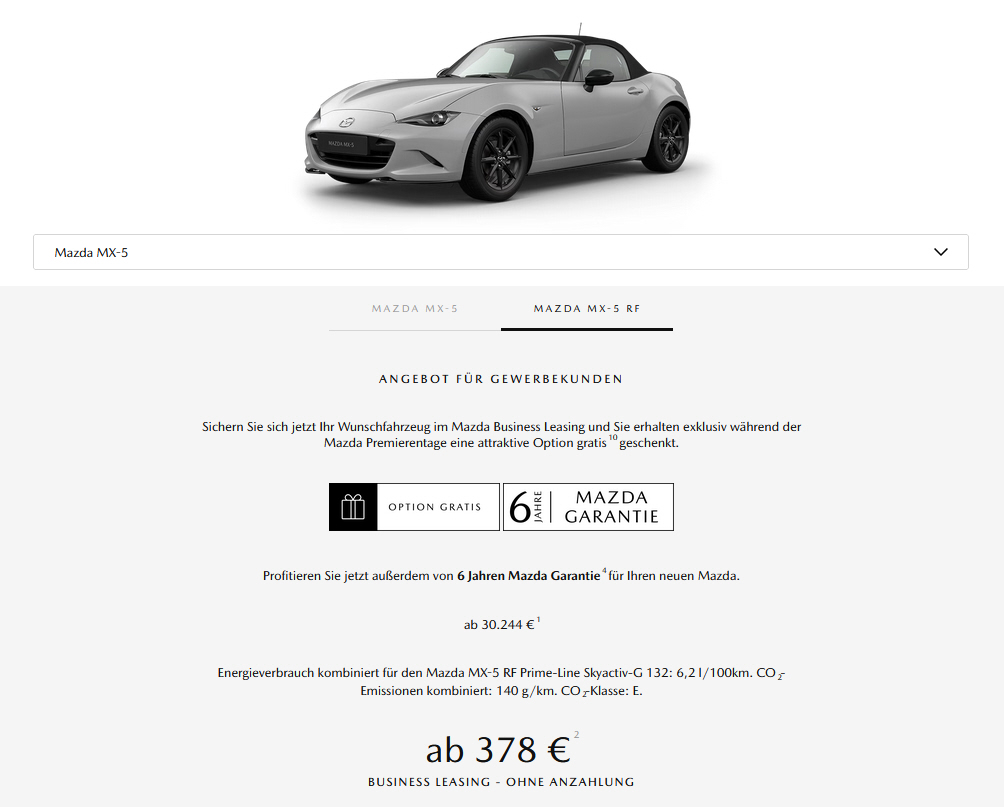This screenshot has height=807, width=1004.
Task: Open footnote 2 beside ab 378 €
Action: tap(576, 735)
